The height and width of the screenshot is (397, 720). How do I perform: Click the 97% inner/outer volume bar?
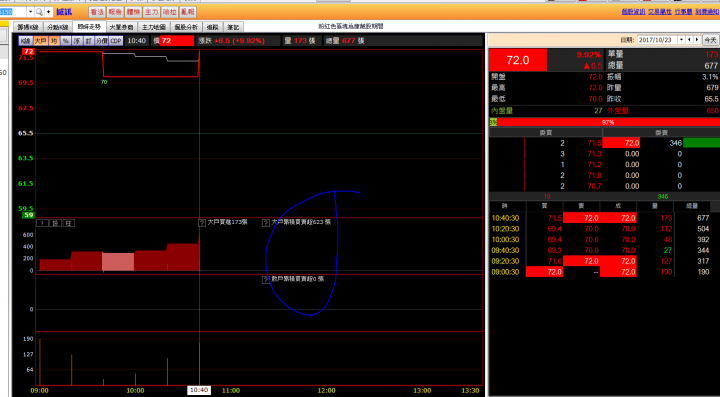605,123
